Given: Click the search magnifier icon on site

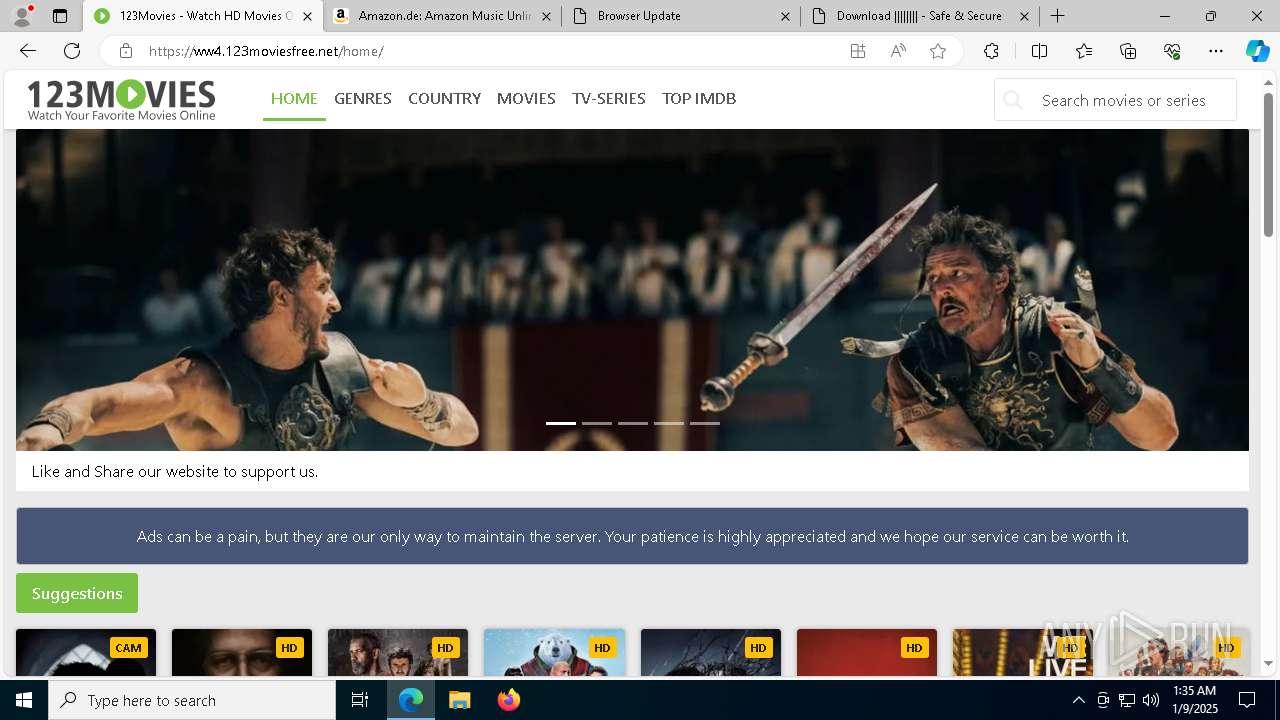Looking at the screenshot, I should 1013,100.
